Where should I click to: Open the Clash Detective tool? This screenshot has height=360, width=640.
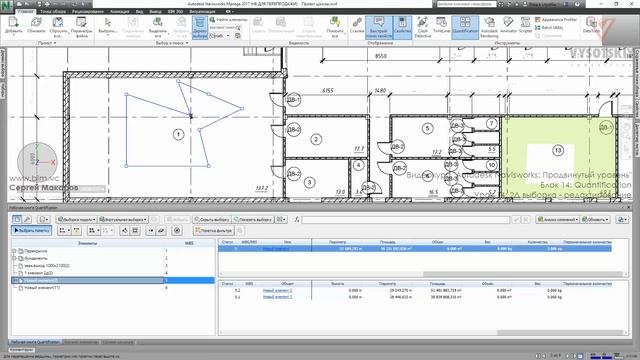(422, 27)
